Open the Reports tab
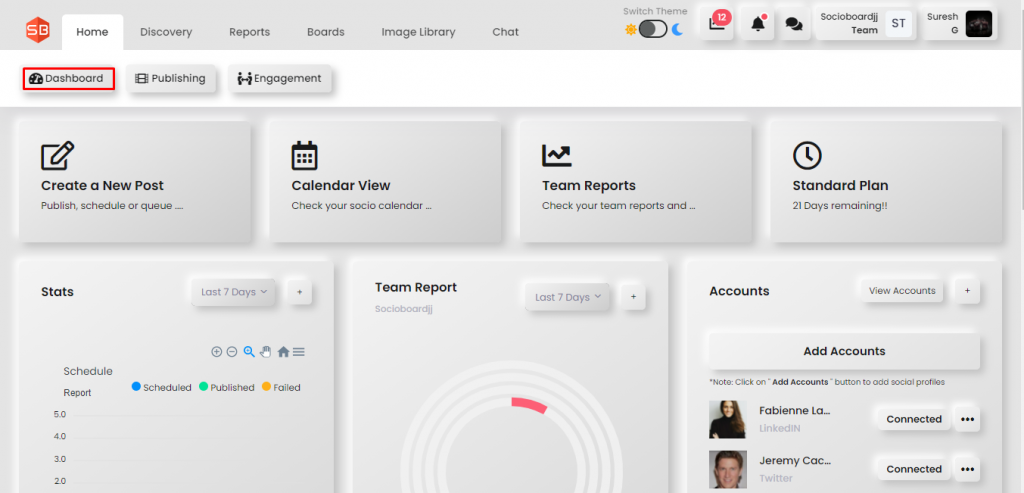Image resolution: width=1024 pixels, height=493 pixels. tap(249, 32)
